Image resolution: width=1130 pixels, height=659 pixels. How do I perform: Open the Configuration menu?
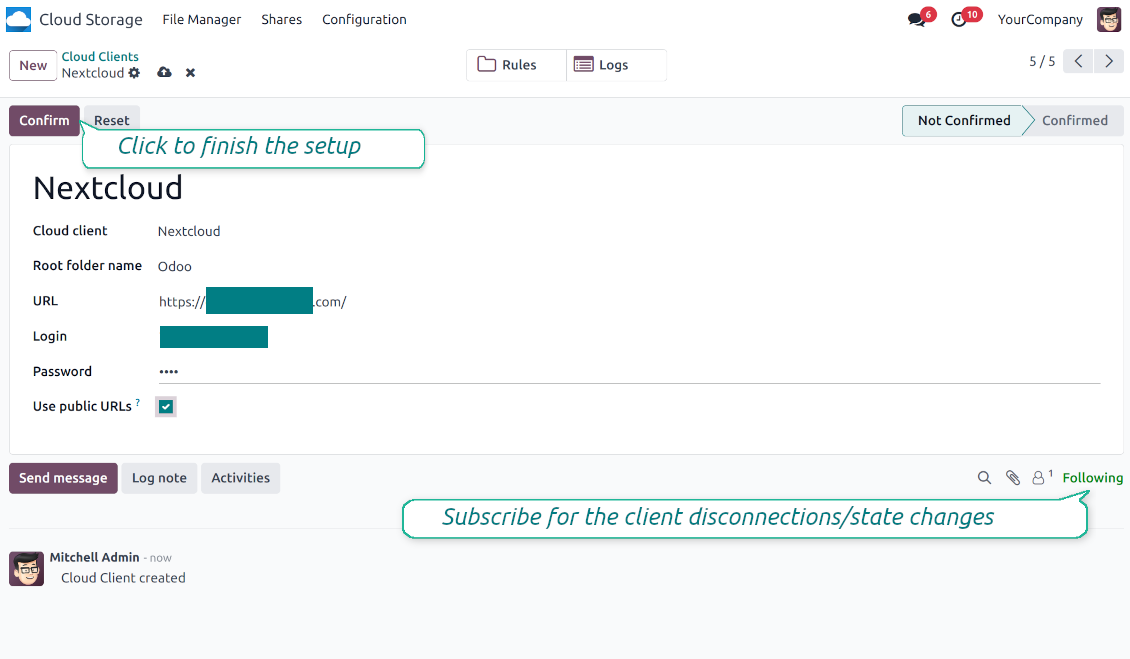point(364,19)
